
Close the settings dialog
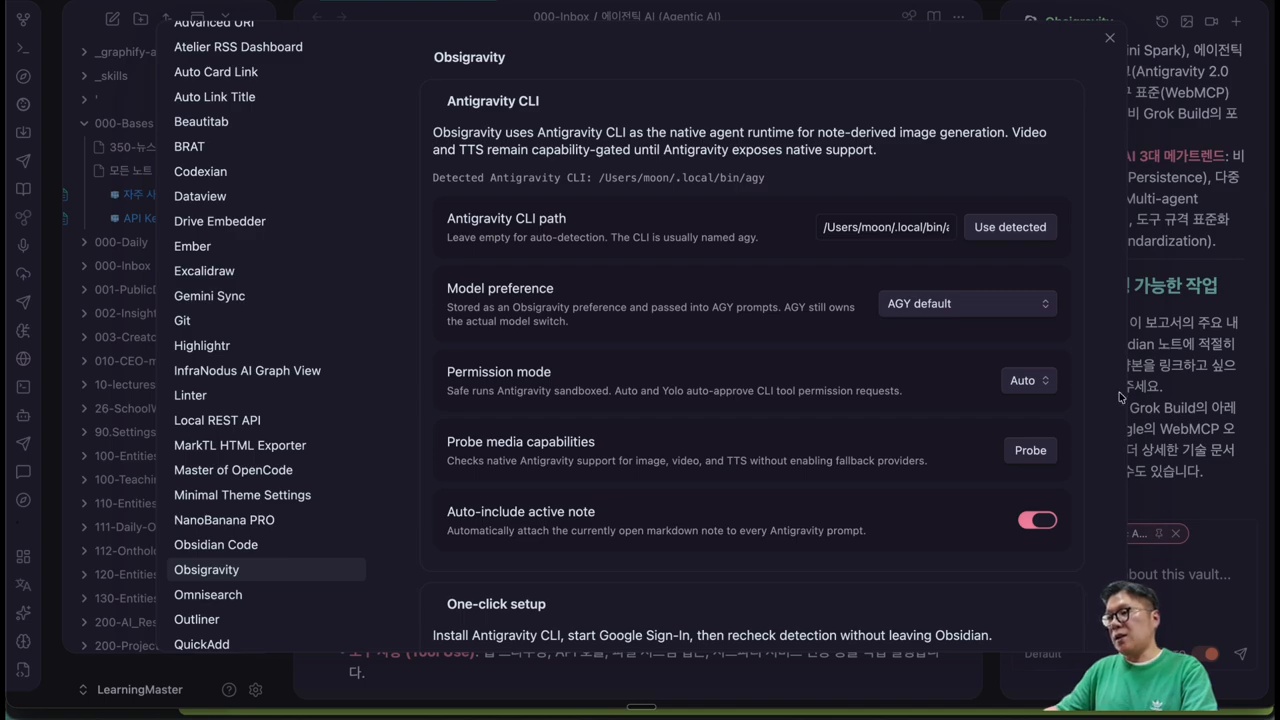[1109, 38]
